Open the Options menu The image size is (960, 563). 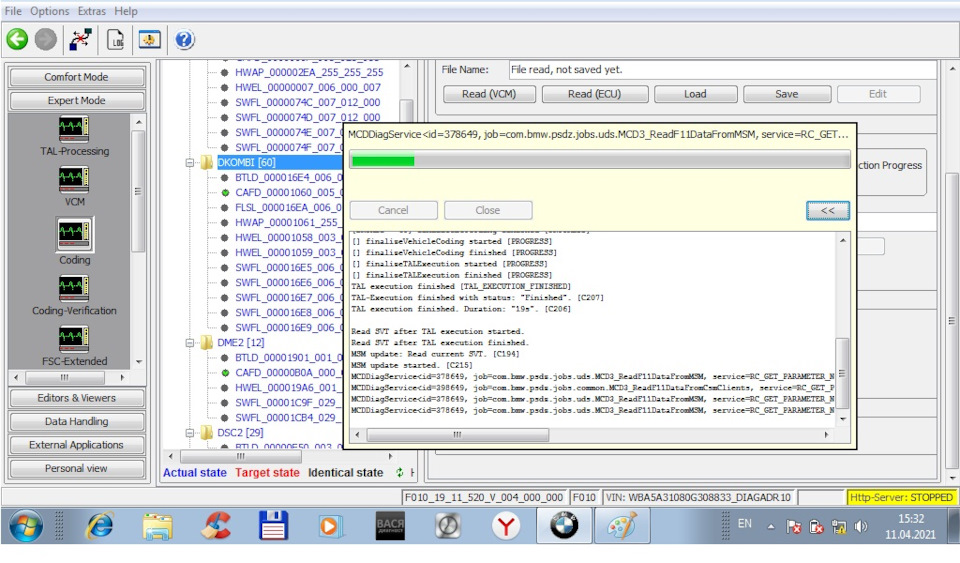50,11
